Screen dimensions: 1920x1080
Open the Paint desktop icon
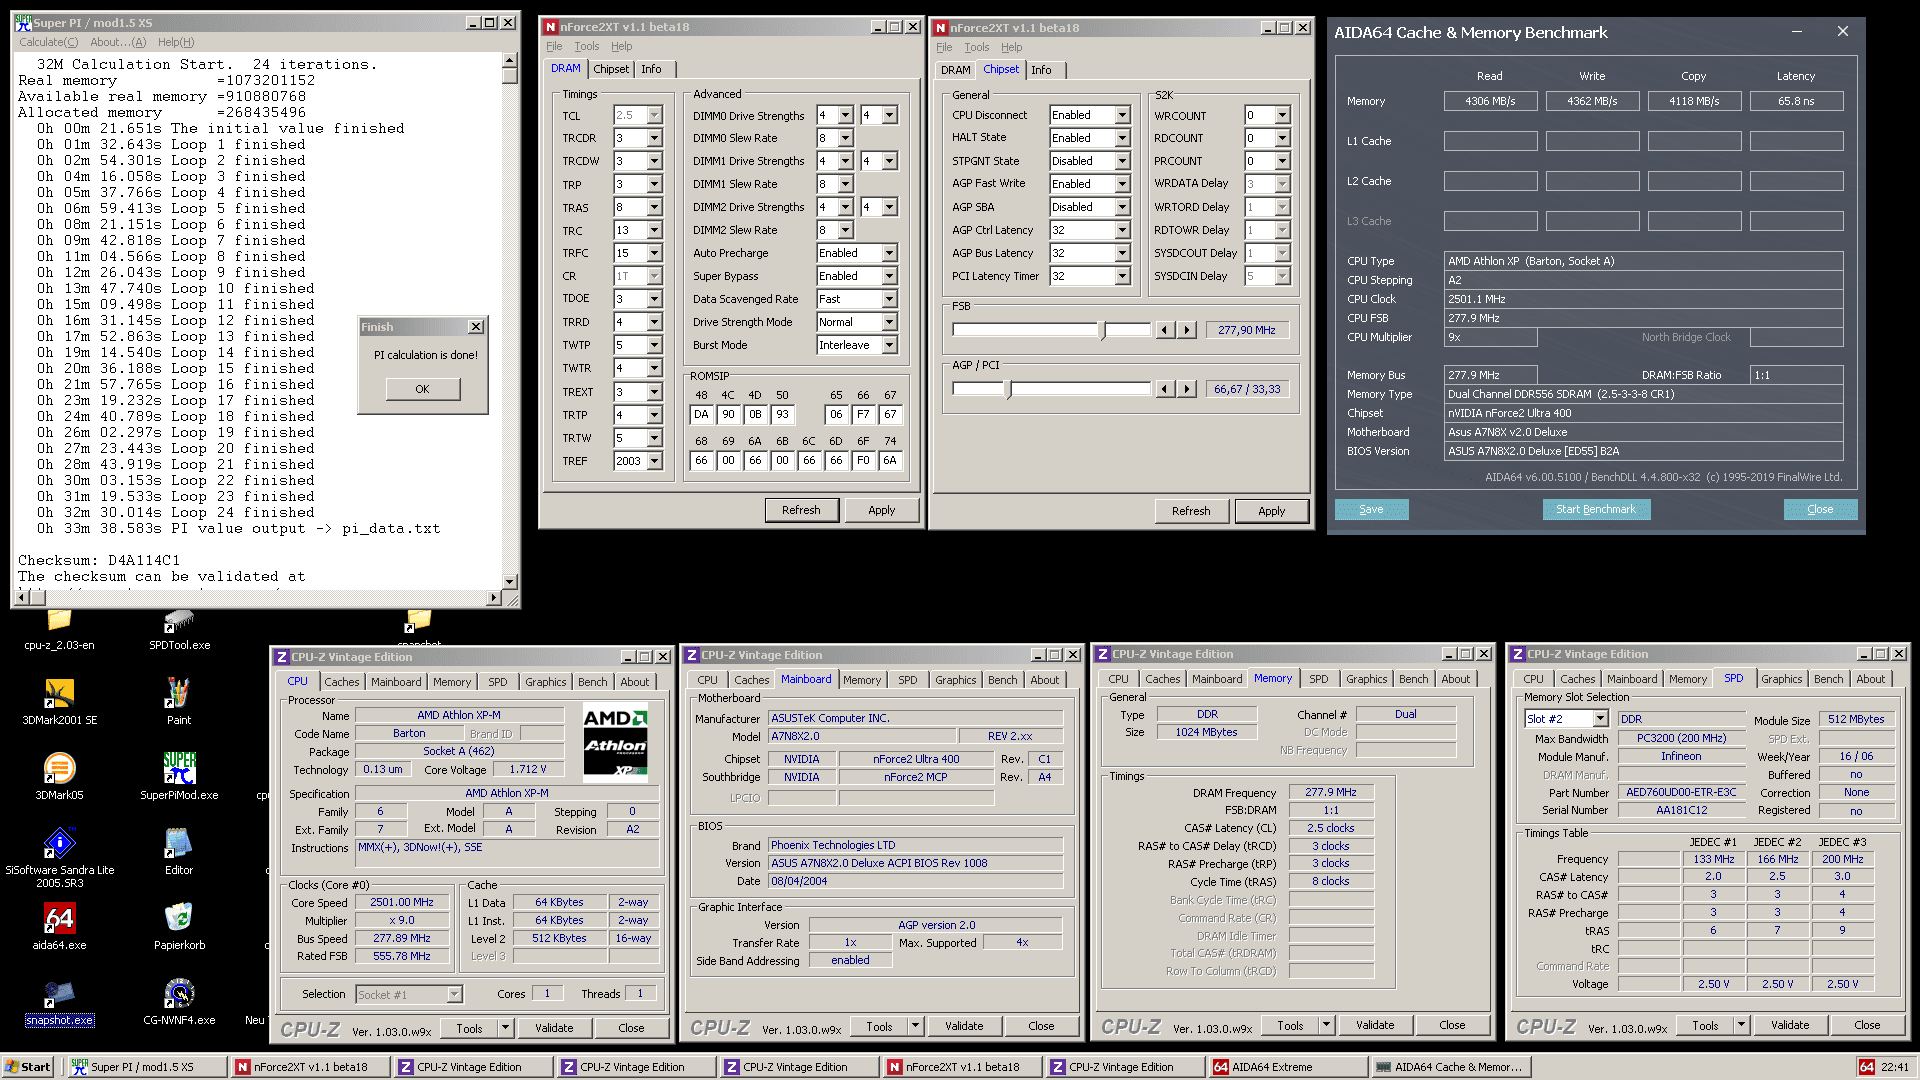179,693
